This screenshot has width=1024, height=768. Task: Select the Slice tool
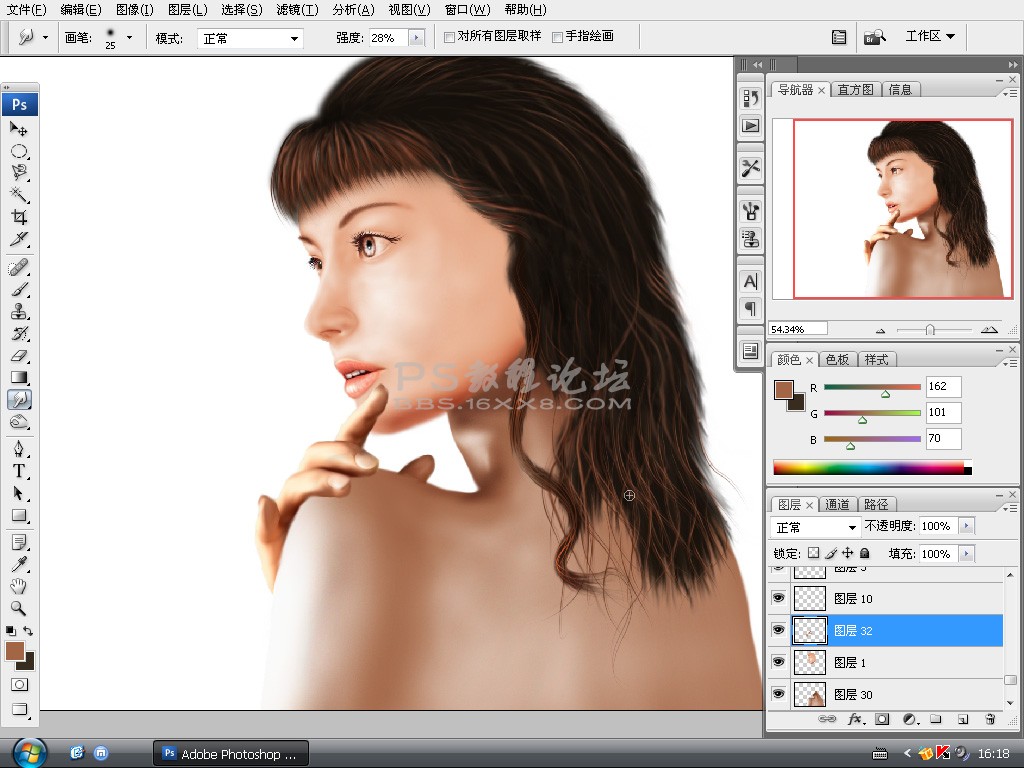[x=18, y=239]
